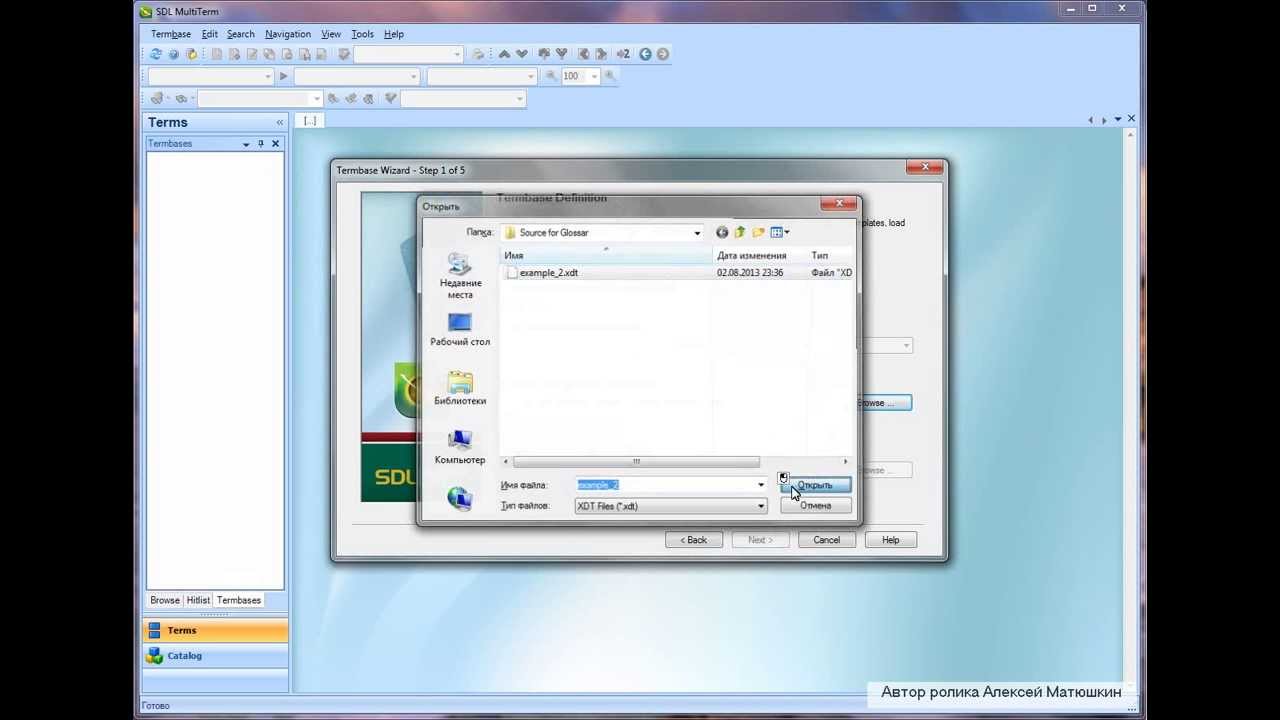Click the up one level folder icon

coord(740,232)
